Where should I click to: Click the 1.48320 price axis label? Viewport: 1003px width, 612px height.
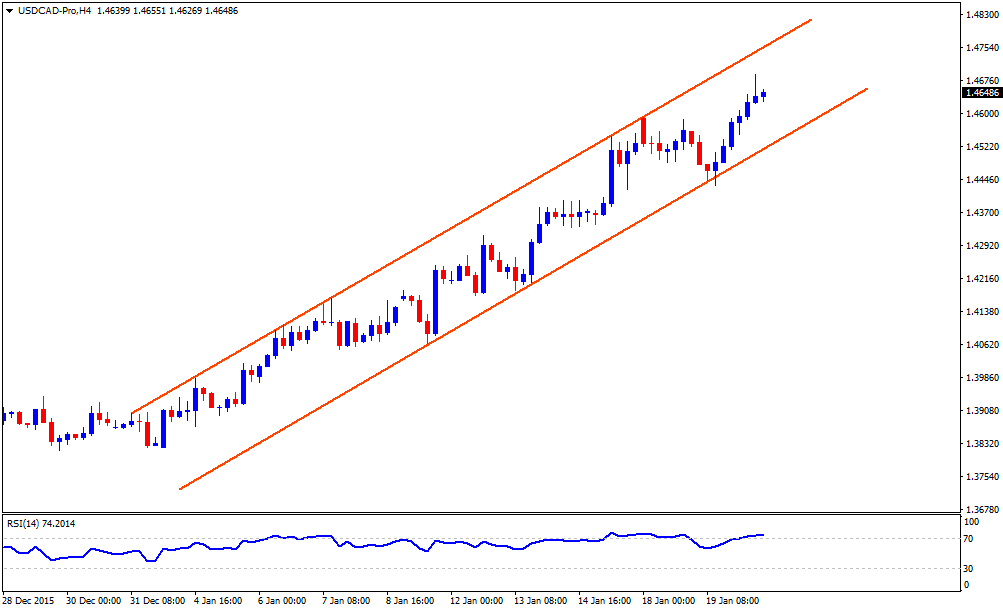(x=982, y=15)
